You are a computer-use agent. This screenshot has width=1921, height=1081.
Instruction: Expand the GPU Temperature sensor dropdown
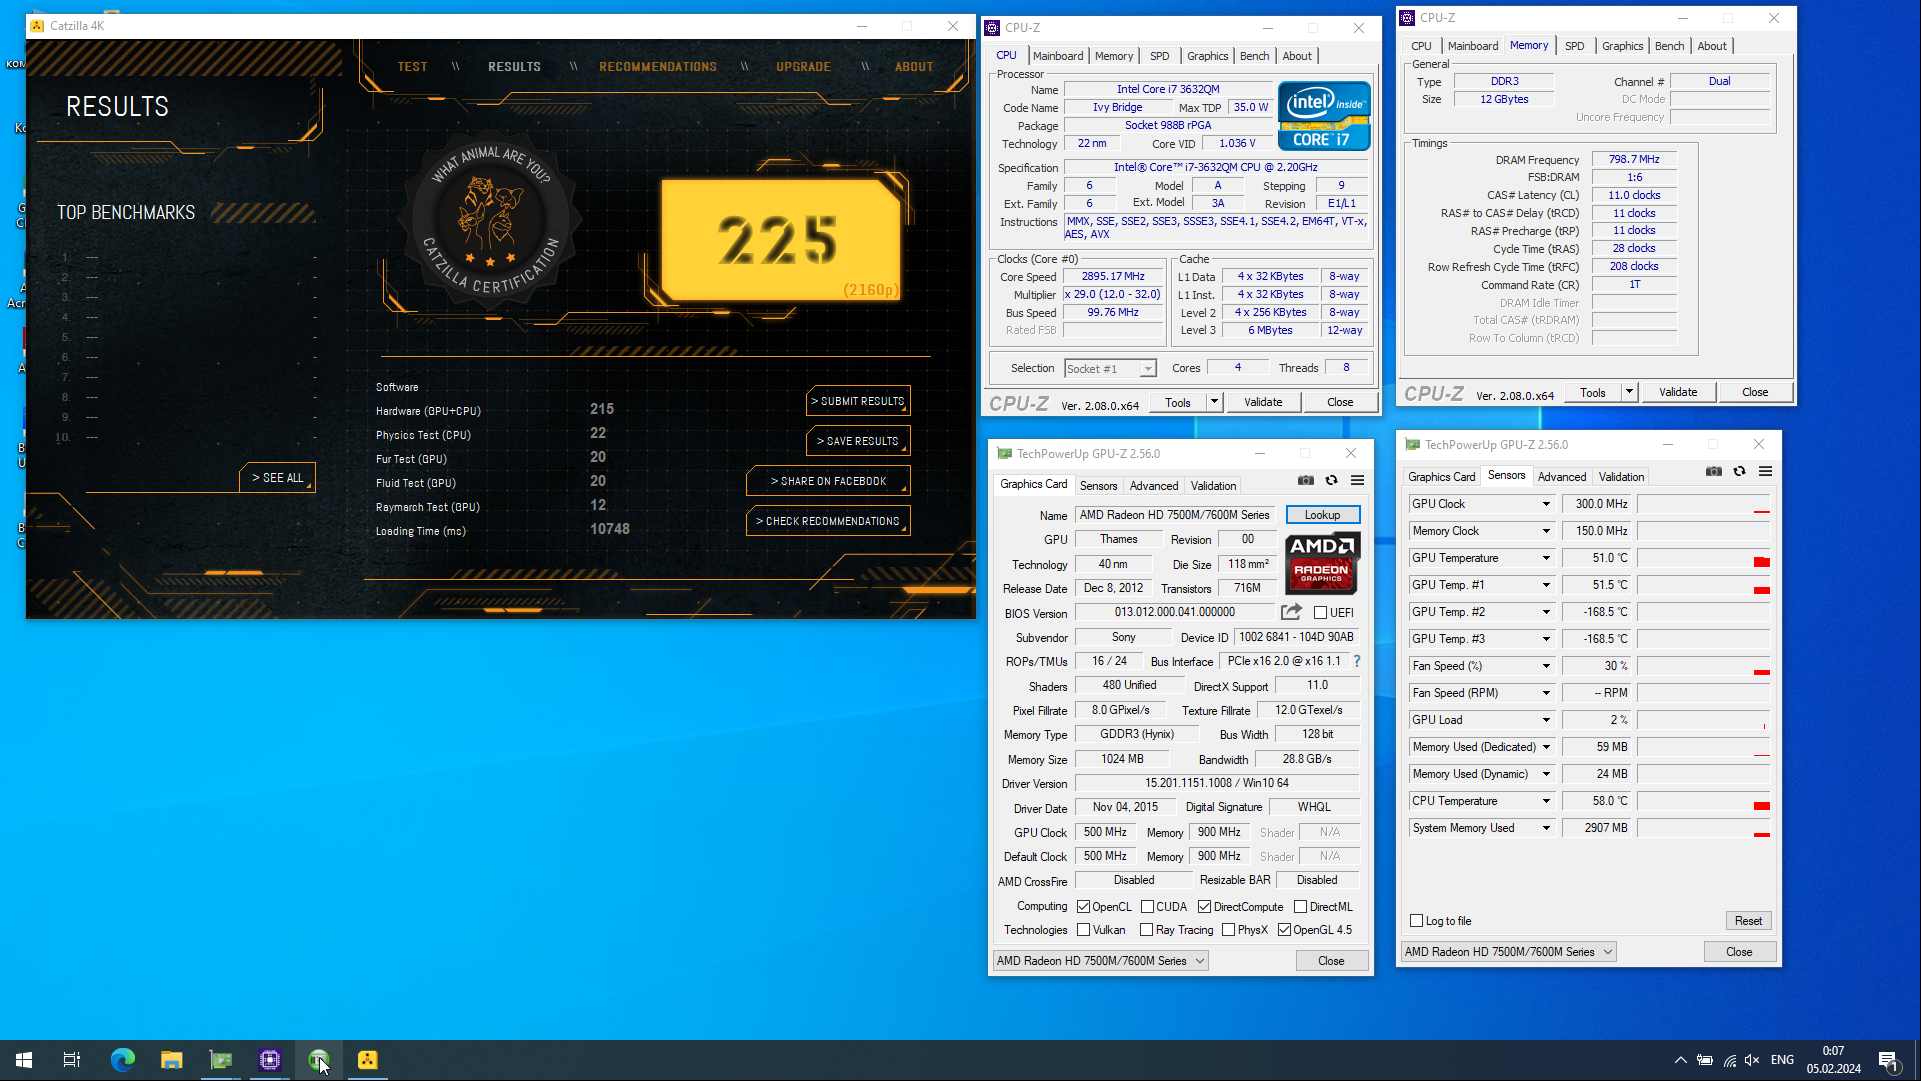[x=1546, y=558]
